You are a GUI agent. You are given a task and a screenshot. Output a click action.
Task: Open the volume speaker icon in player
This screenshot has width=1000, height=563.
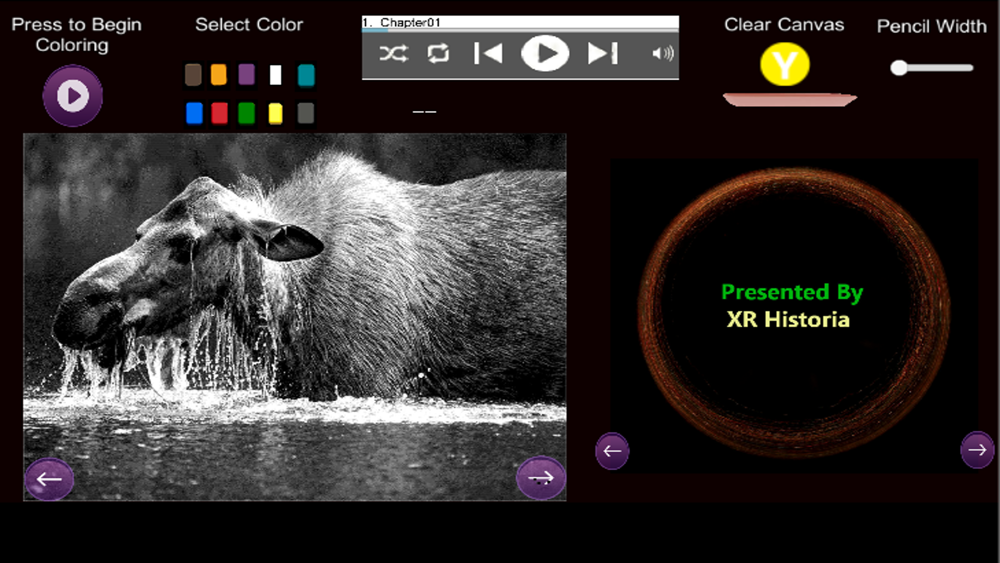coord(662,54)
